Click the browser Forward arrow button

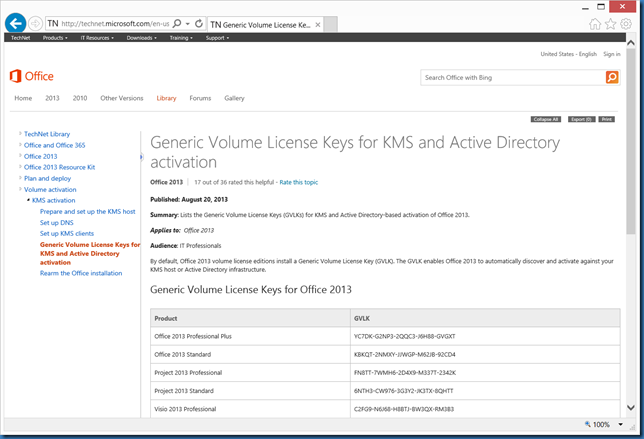(x=36, y=22)
